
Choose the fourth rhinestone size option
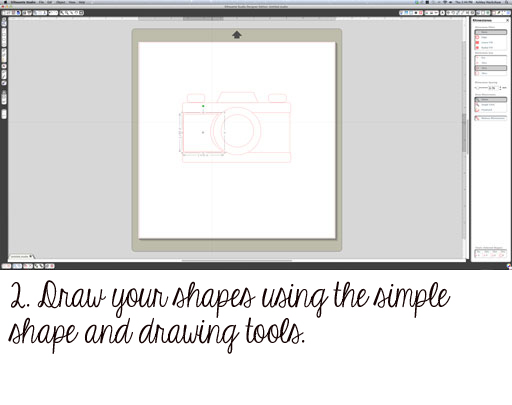pos(491,73)
